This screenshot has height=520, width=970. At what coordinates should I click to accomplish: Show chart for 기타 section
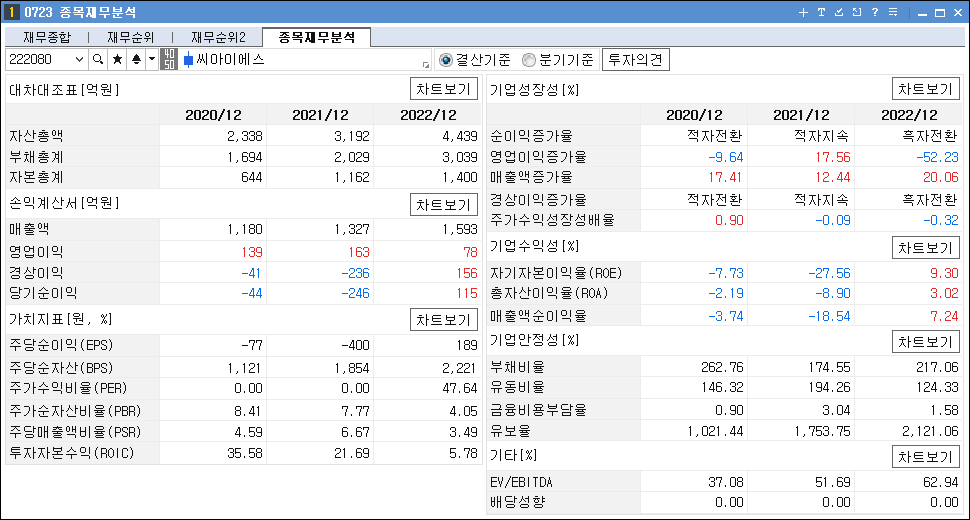tap(925, 457)
